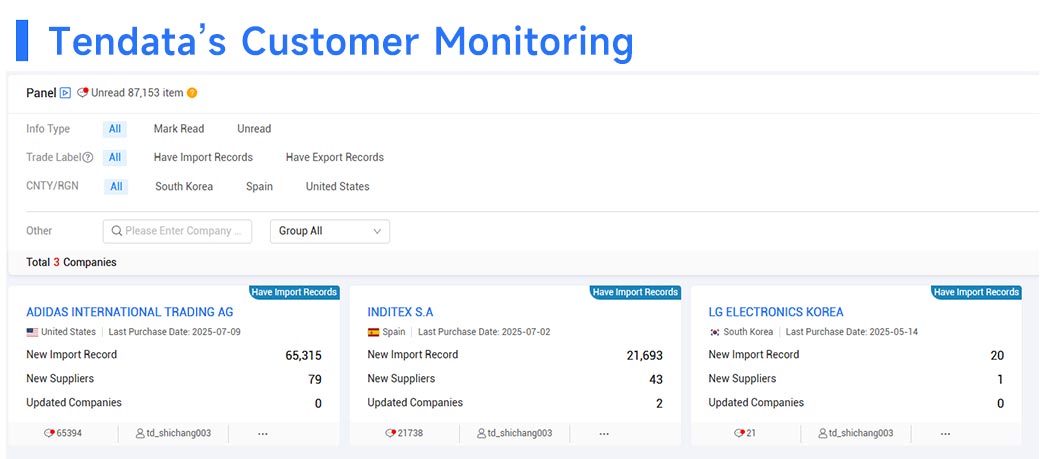Viewport: 1046px width, 459px height.
Task: Select All in the Info Type filter
Action: tap(115, 129)
